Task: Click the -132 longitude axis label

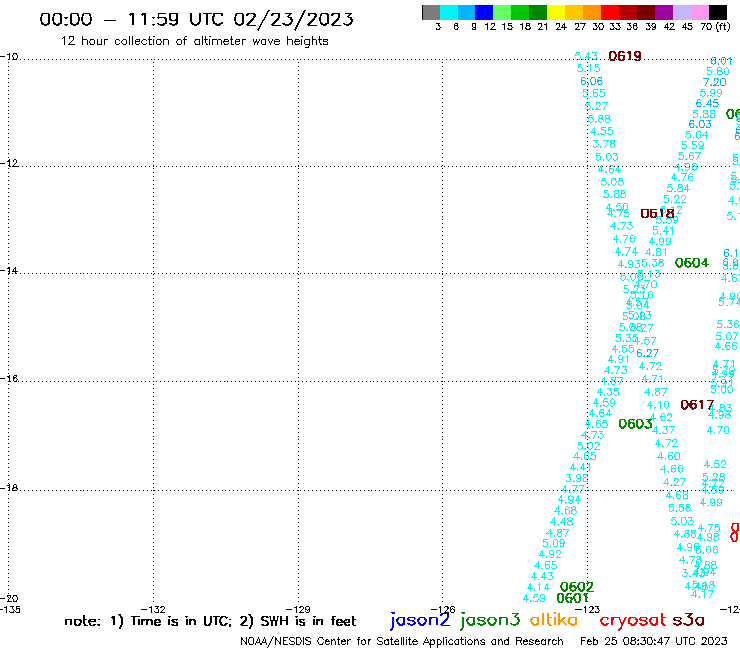Action: pos(153,609)
